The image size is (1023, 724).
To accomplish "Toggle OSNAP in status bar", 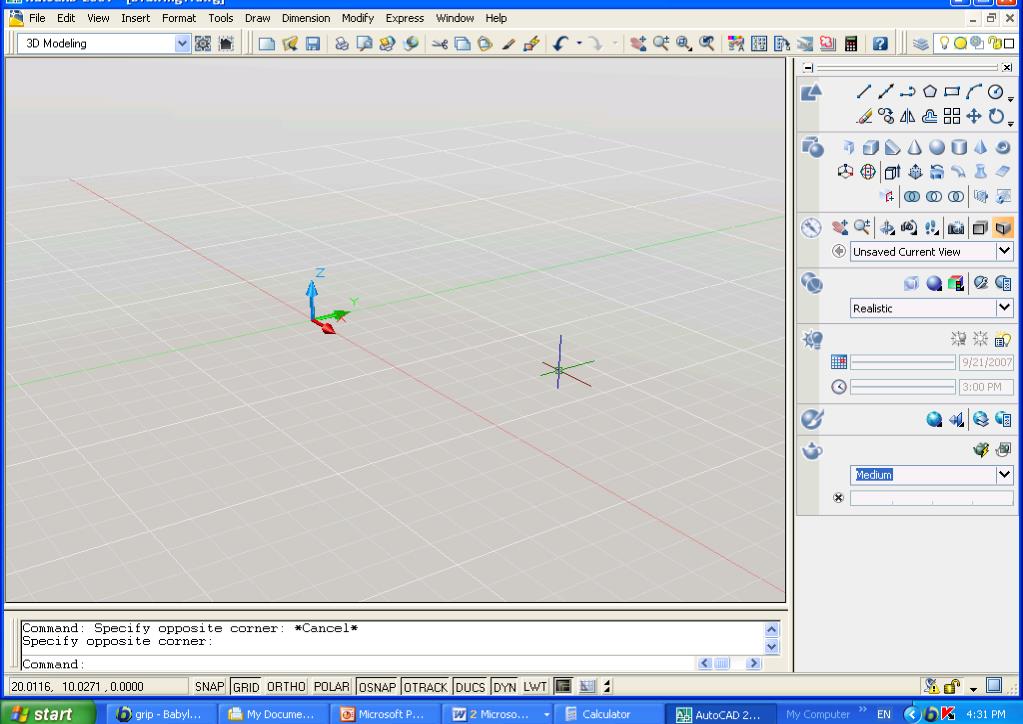I will 377,687.
